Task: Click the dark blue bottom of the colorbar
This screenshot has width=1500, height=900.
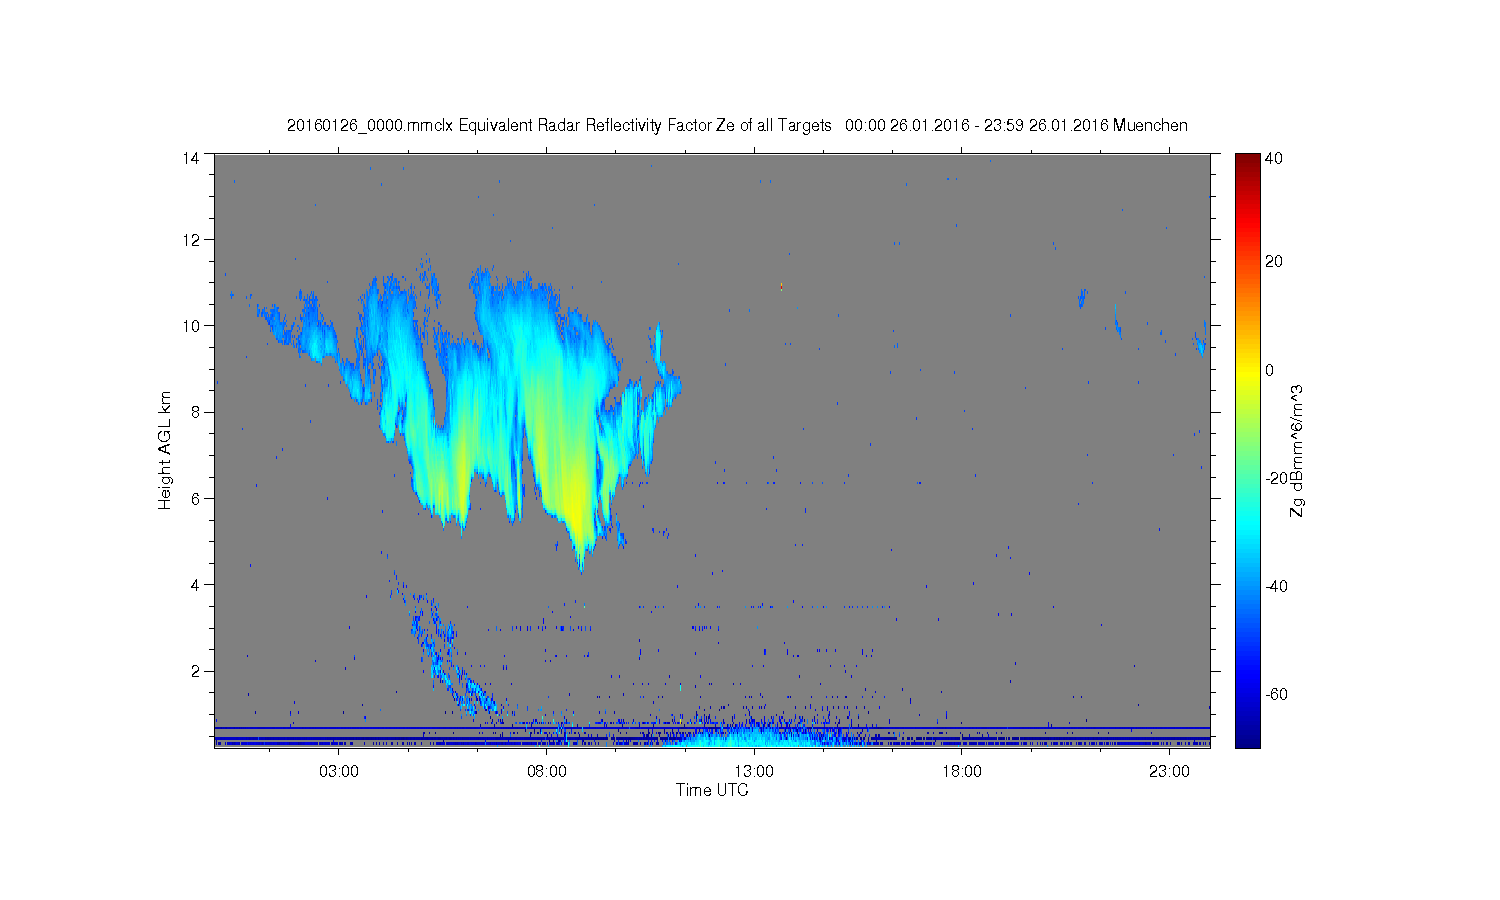Action: pyautogui.click(x=1246, y=738)
